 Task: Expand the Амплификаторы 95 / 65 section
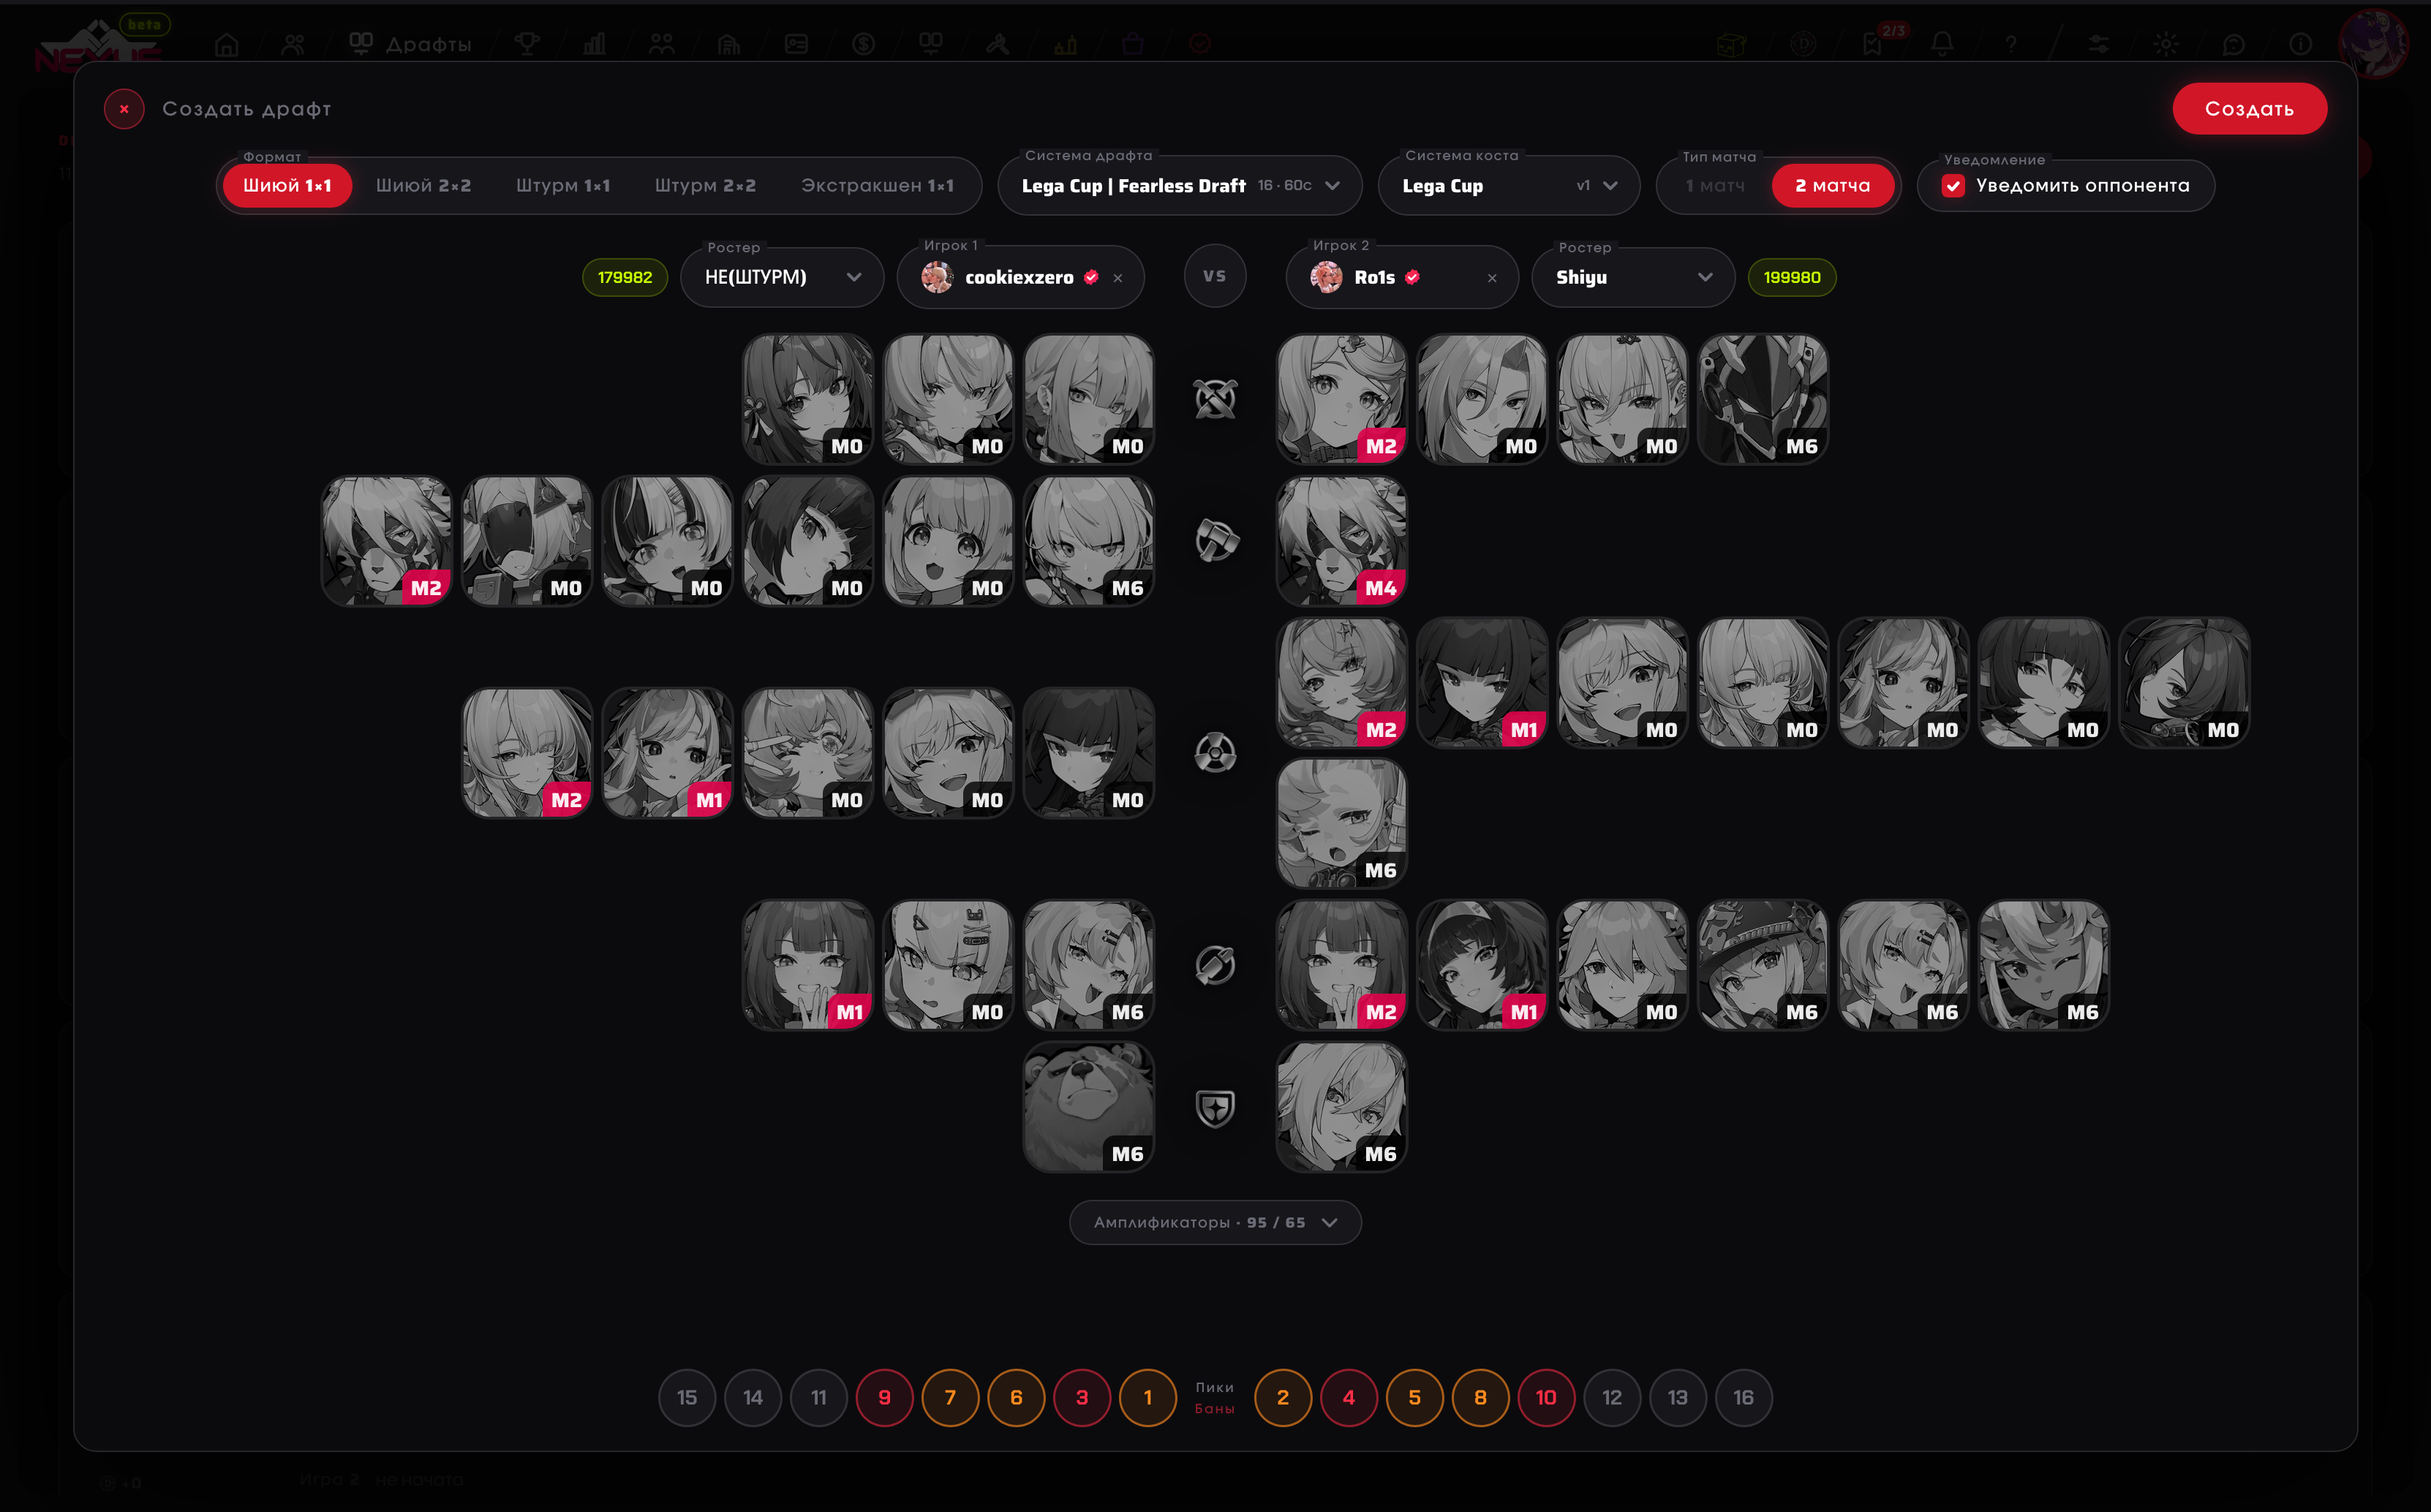(x=1215, y=1222)
